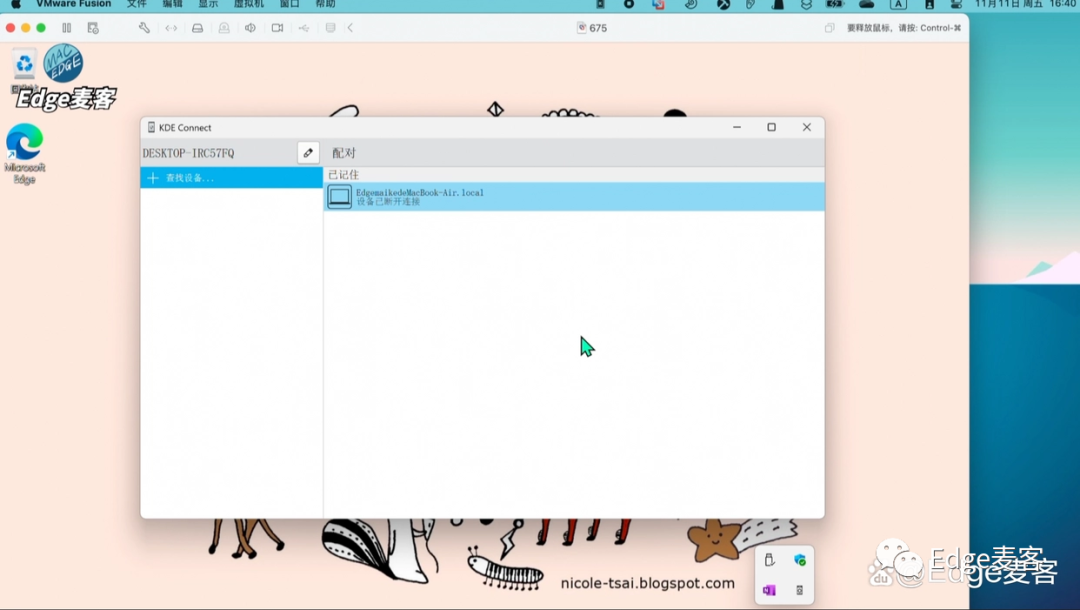Open the VMware snapshot manager icon
This screenshot has width=1080, height=610.
point(93,28)
